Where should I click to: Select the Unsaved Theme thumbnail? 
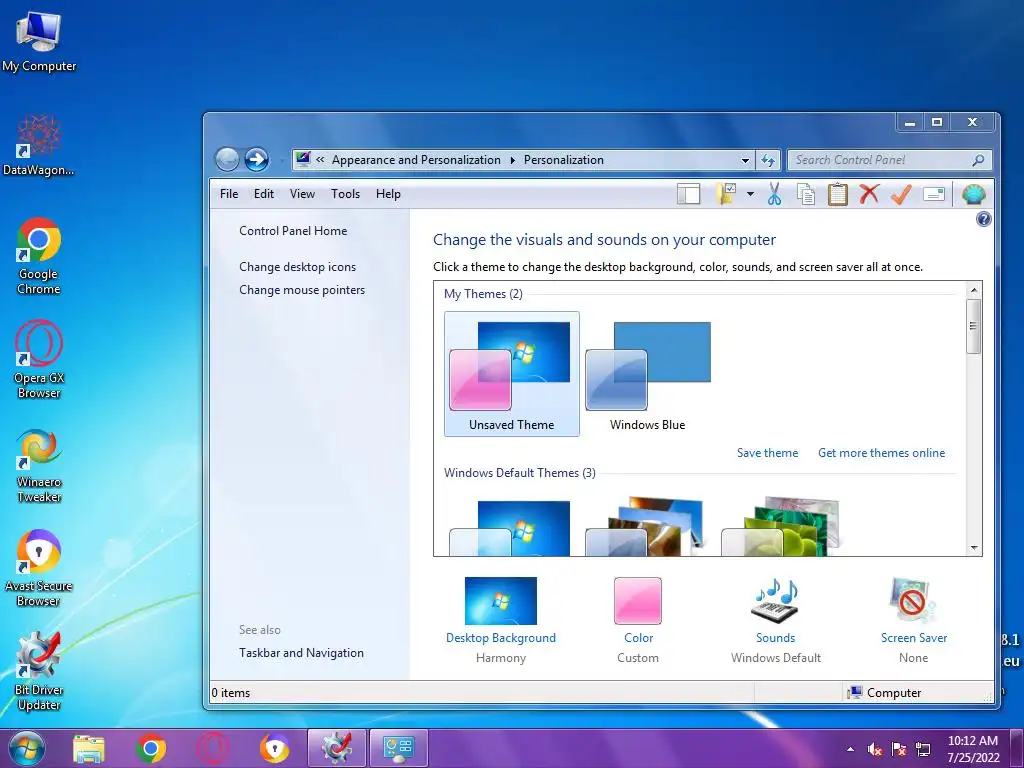click(511, 374)
